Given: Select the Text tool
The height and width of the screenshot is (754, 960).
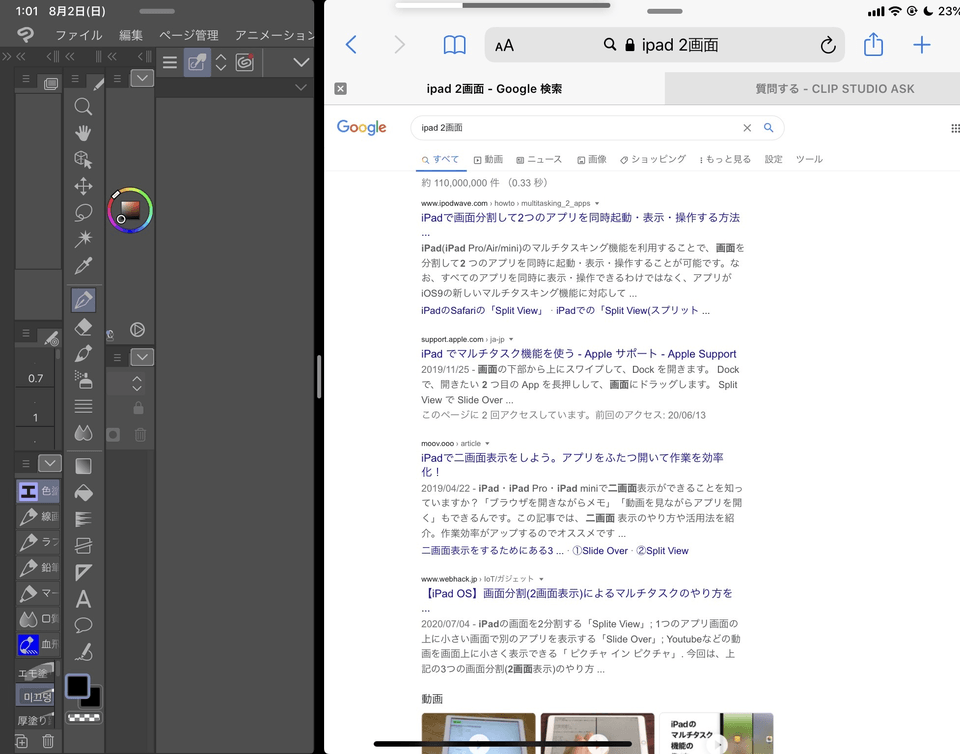Looking at the screenshot, I should 83,599.
